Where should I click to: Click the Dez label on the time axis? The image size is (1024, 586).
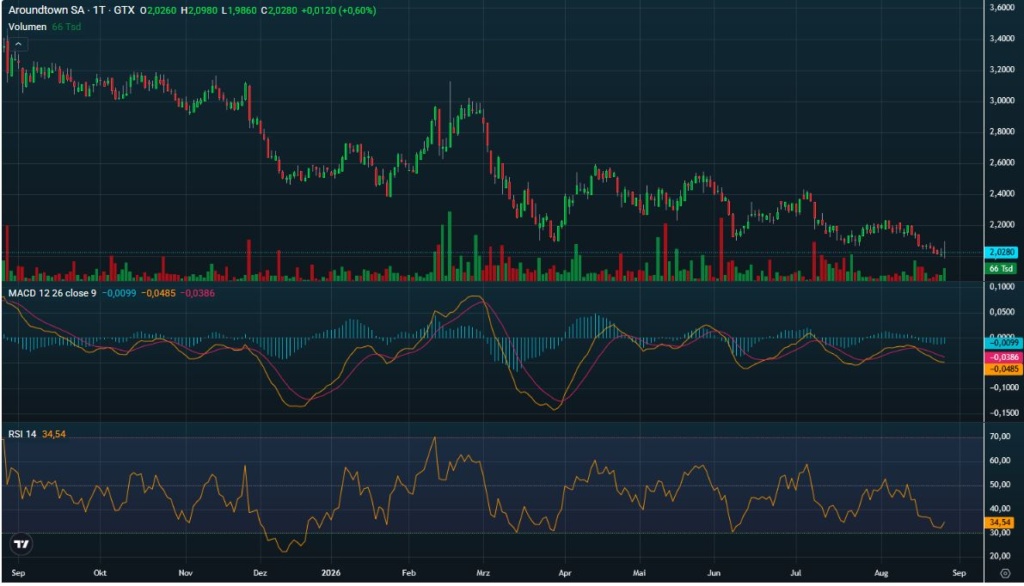point(260,573)
